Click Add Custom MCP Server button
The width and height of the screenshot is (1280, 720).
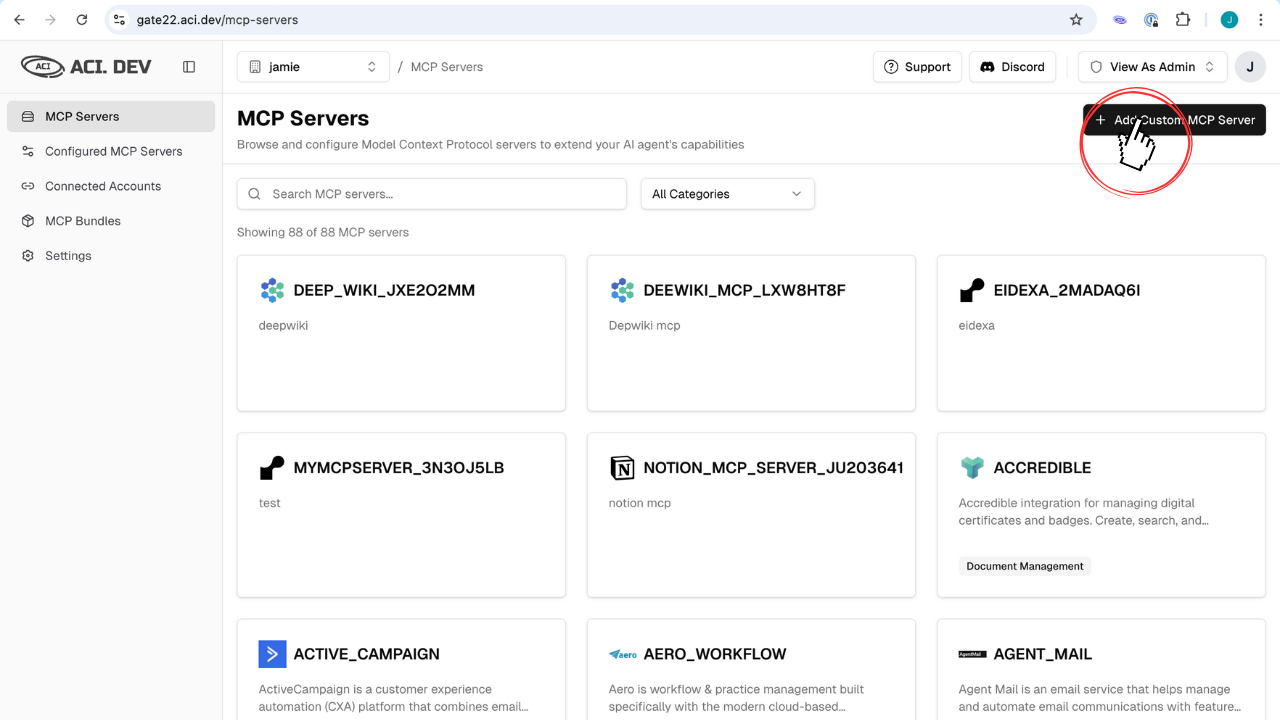[1174, 120]
